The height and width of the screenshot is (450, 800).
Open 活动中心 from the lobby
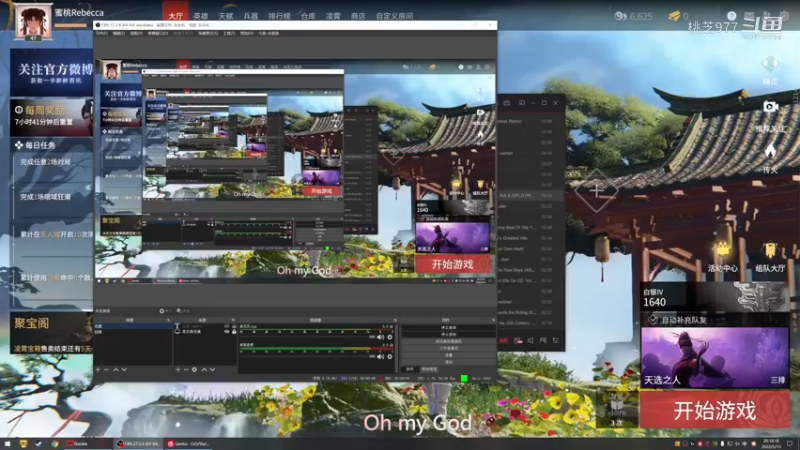[x=722, y=257]
